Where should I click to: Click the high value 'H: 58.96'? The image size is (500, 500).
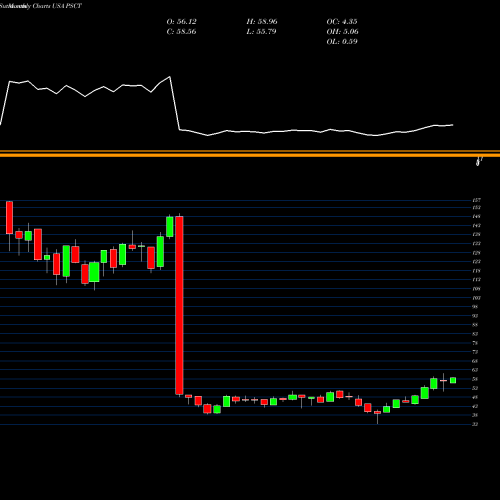coord(262,22)
